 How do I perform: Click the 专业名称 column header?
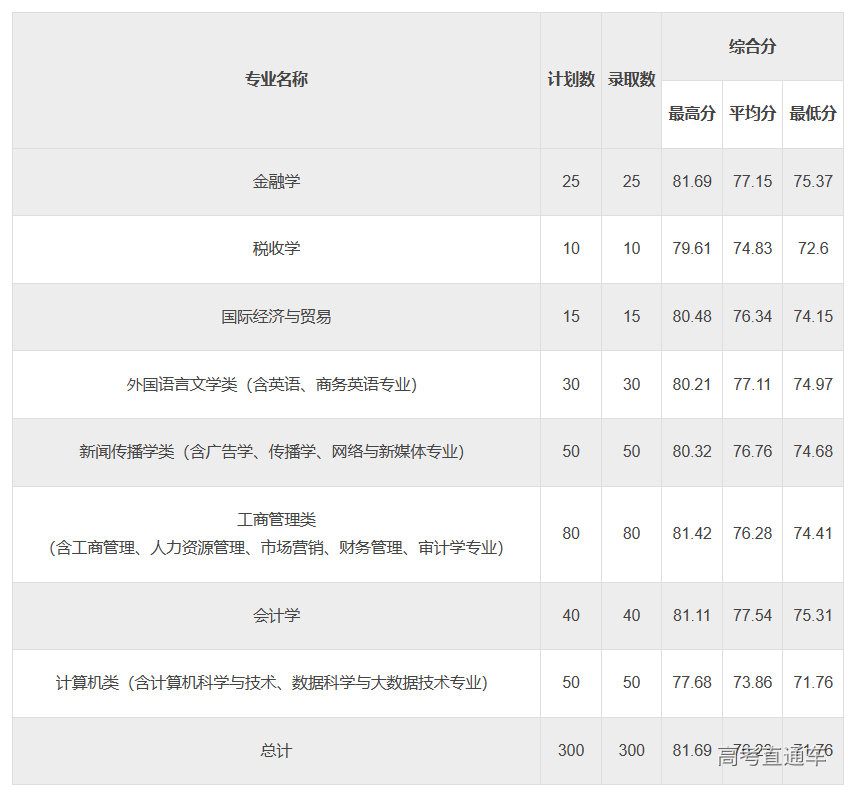click(x=276, y=80)
